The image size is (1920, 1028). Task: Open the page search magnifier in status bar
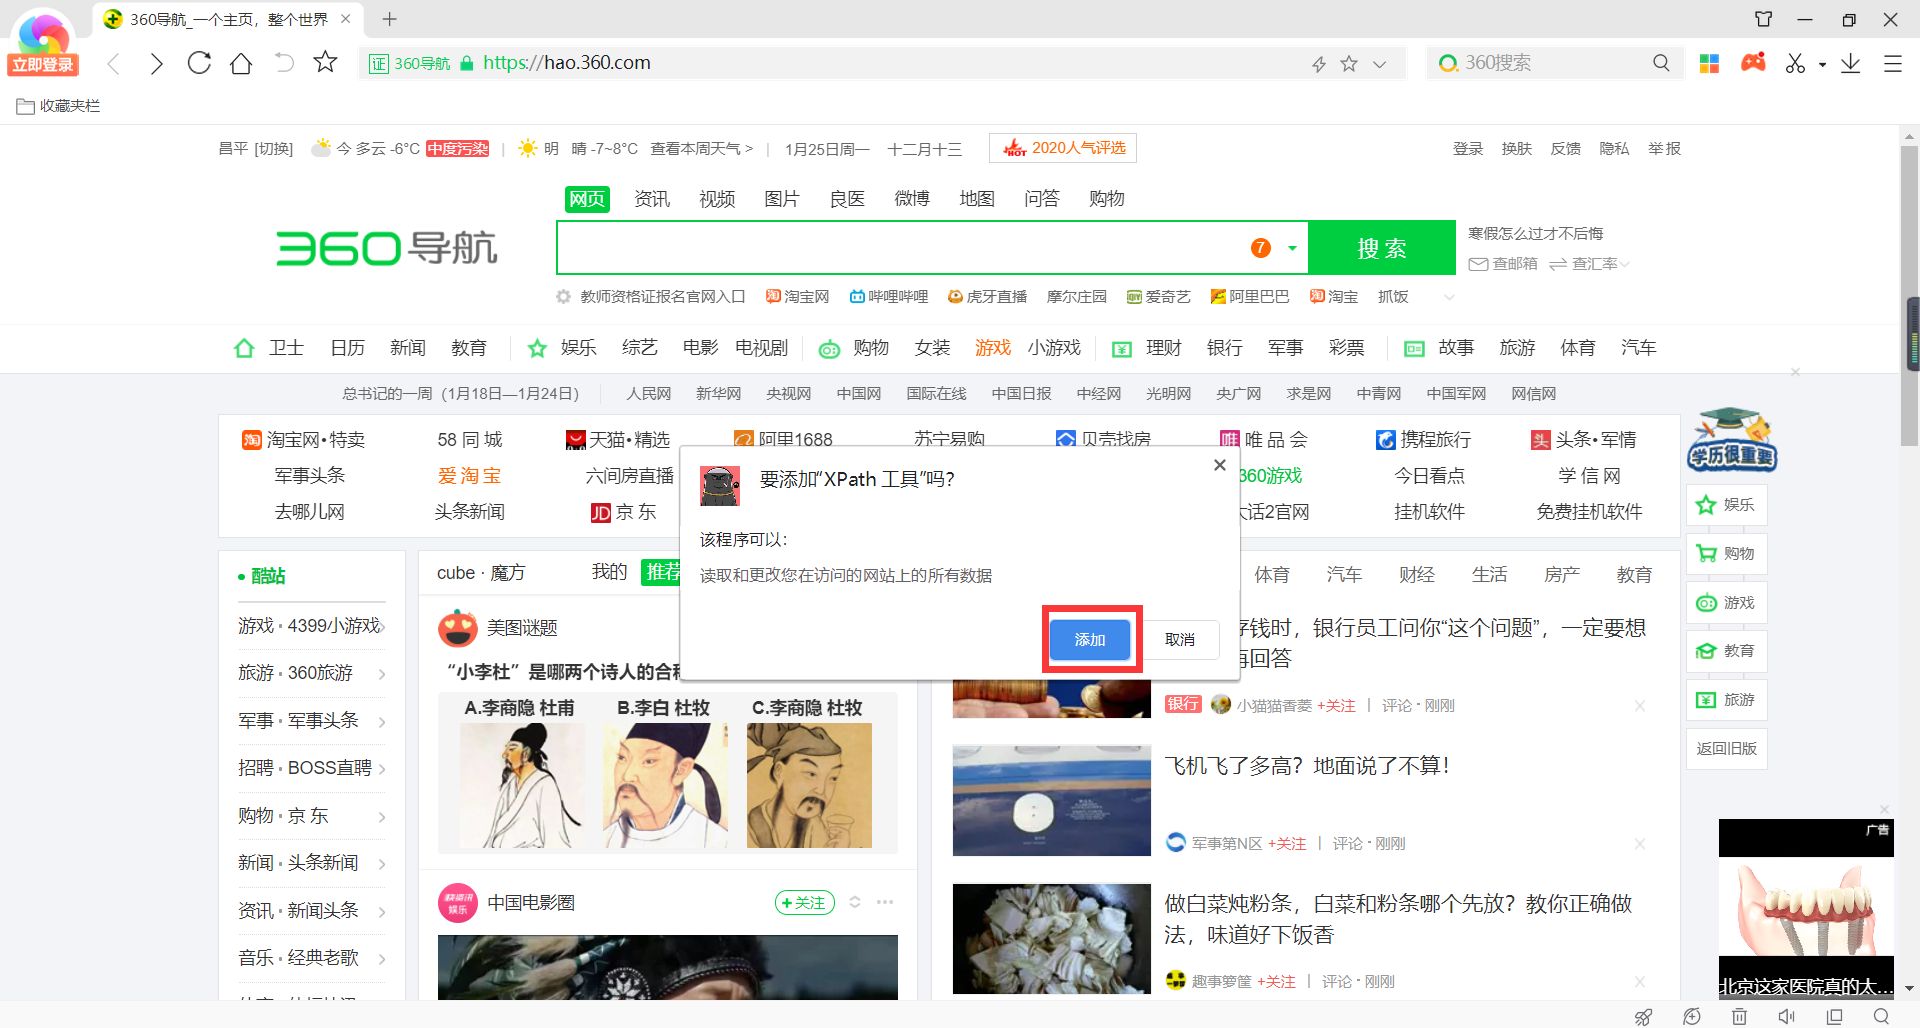pos(1880,1017)
